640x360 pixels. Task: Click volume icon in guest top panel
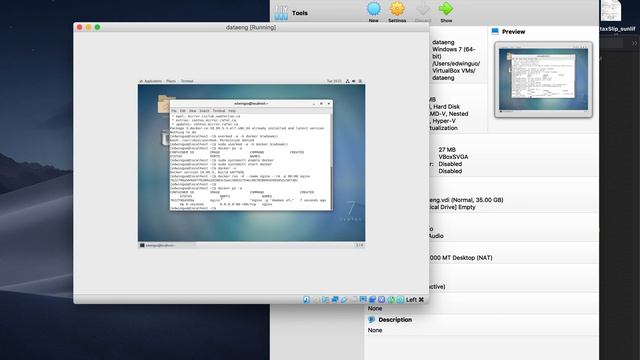[x=354, y=81]
